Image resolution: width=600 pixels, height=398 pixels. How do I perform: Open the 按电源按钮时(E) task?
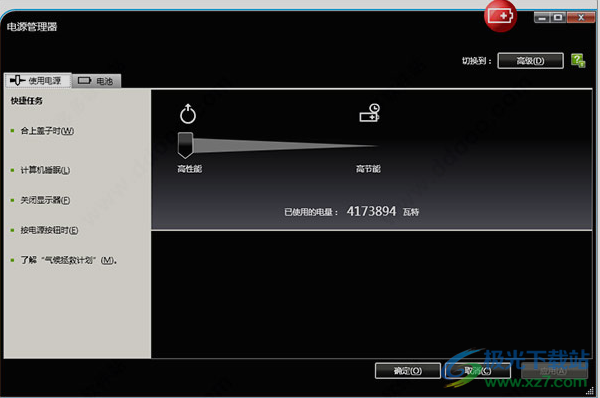[49, 230]
